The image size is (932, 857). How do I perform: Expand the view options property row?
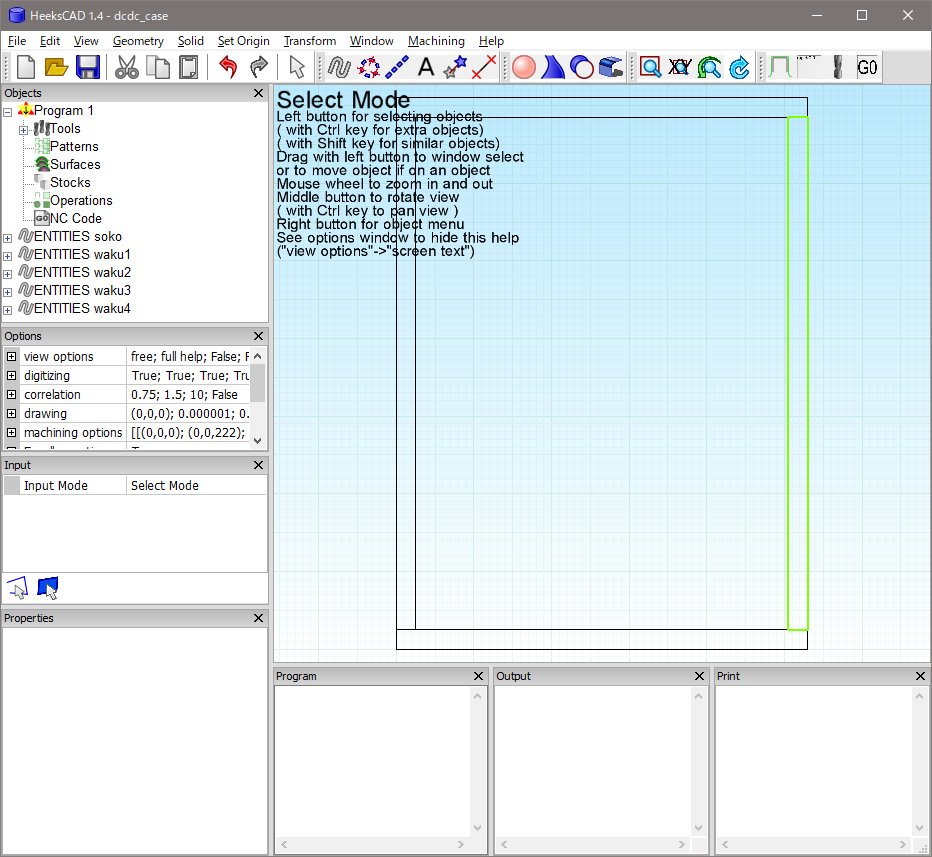click(x=12, y=357)
